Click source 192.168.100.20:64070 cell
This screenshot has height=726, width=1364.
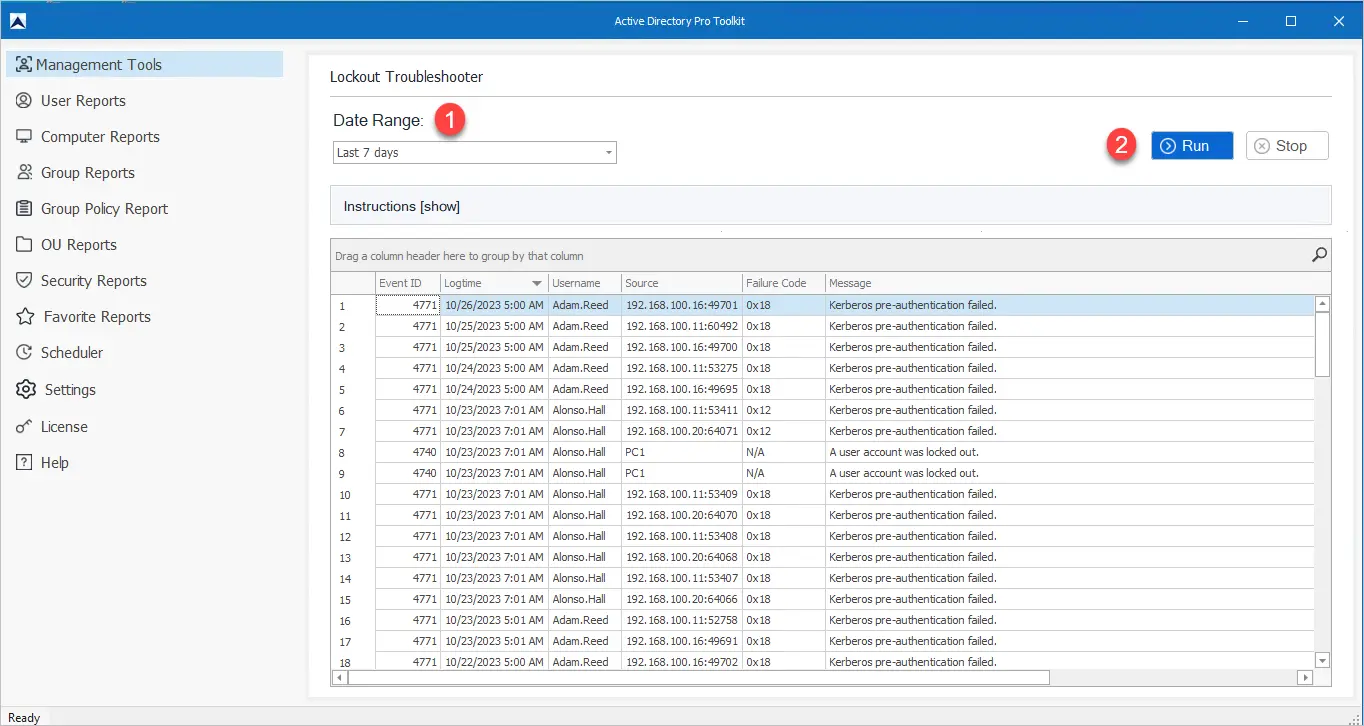[681, 515]
